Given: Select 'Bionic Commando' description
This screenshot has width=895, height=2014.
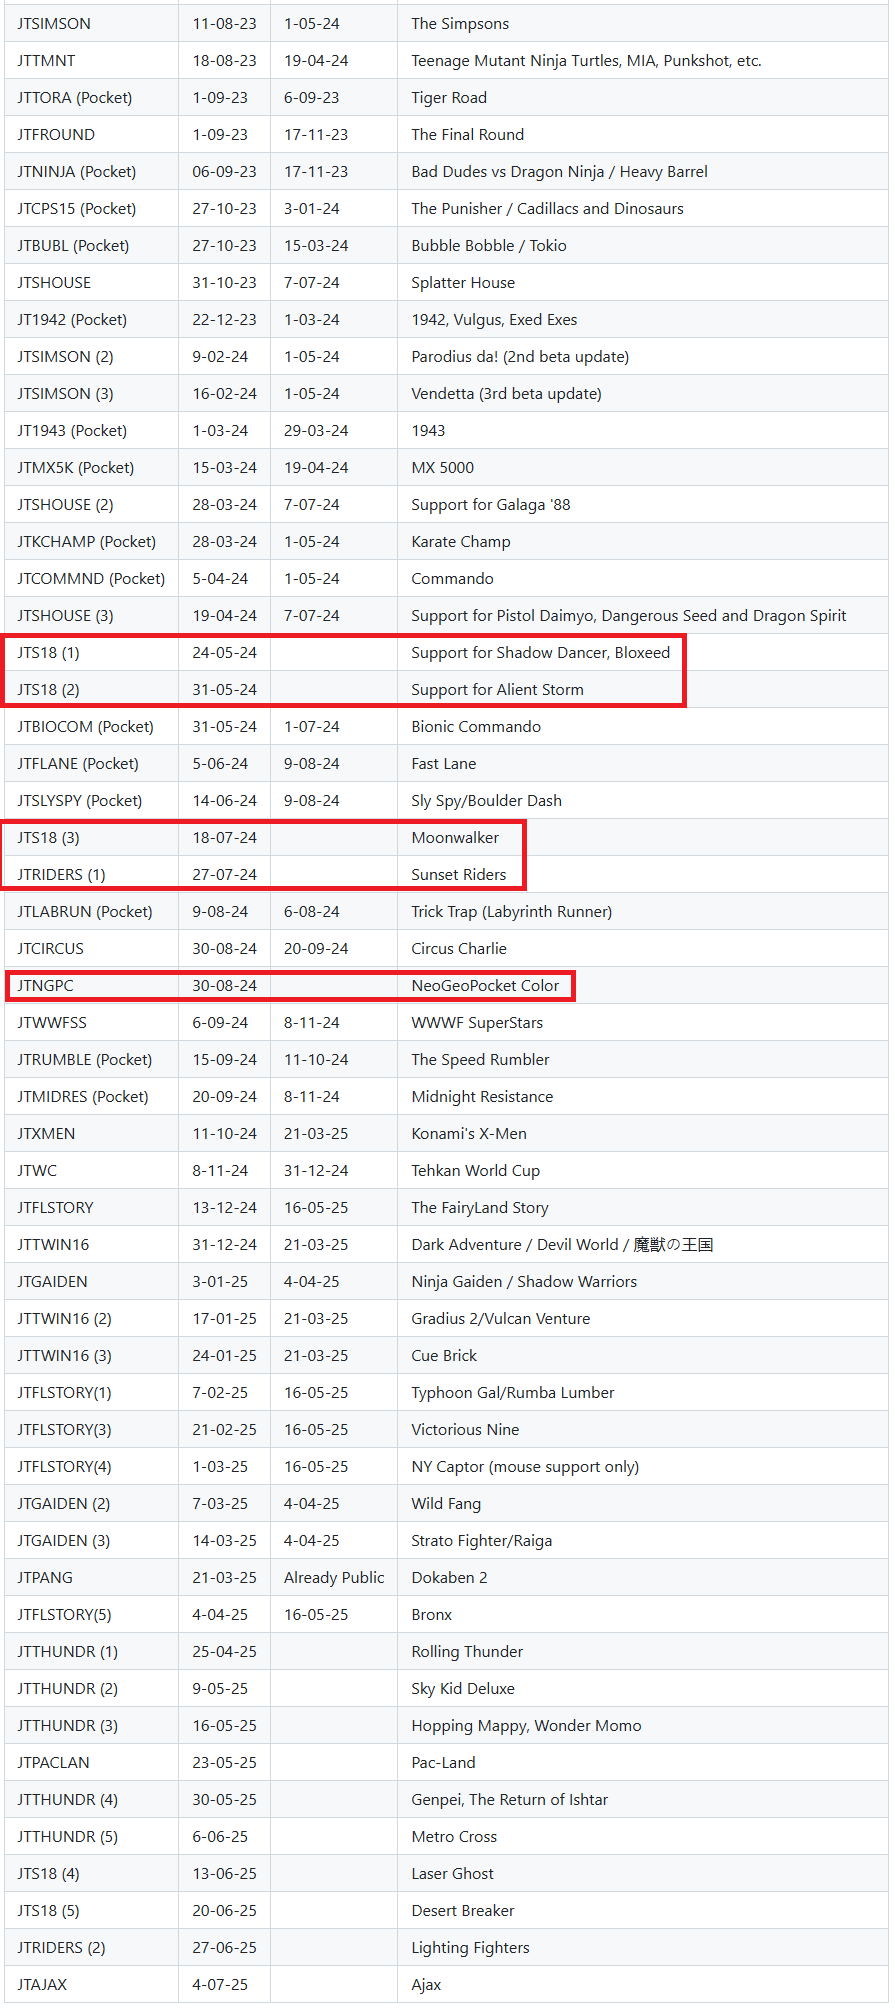Looking at the screenshot, I should pyautogui.click(x=476, y=727).
